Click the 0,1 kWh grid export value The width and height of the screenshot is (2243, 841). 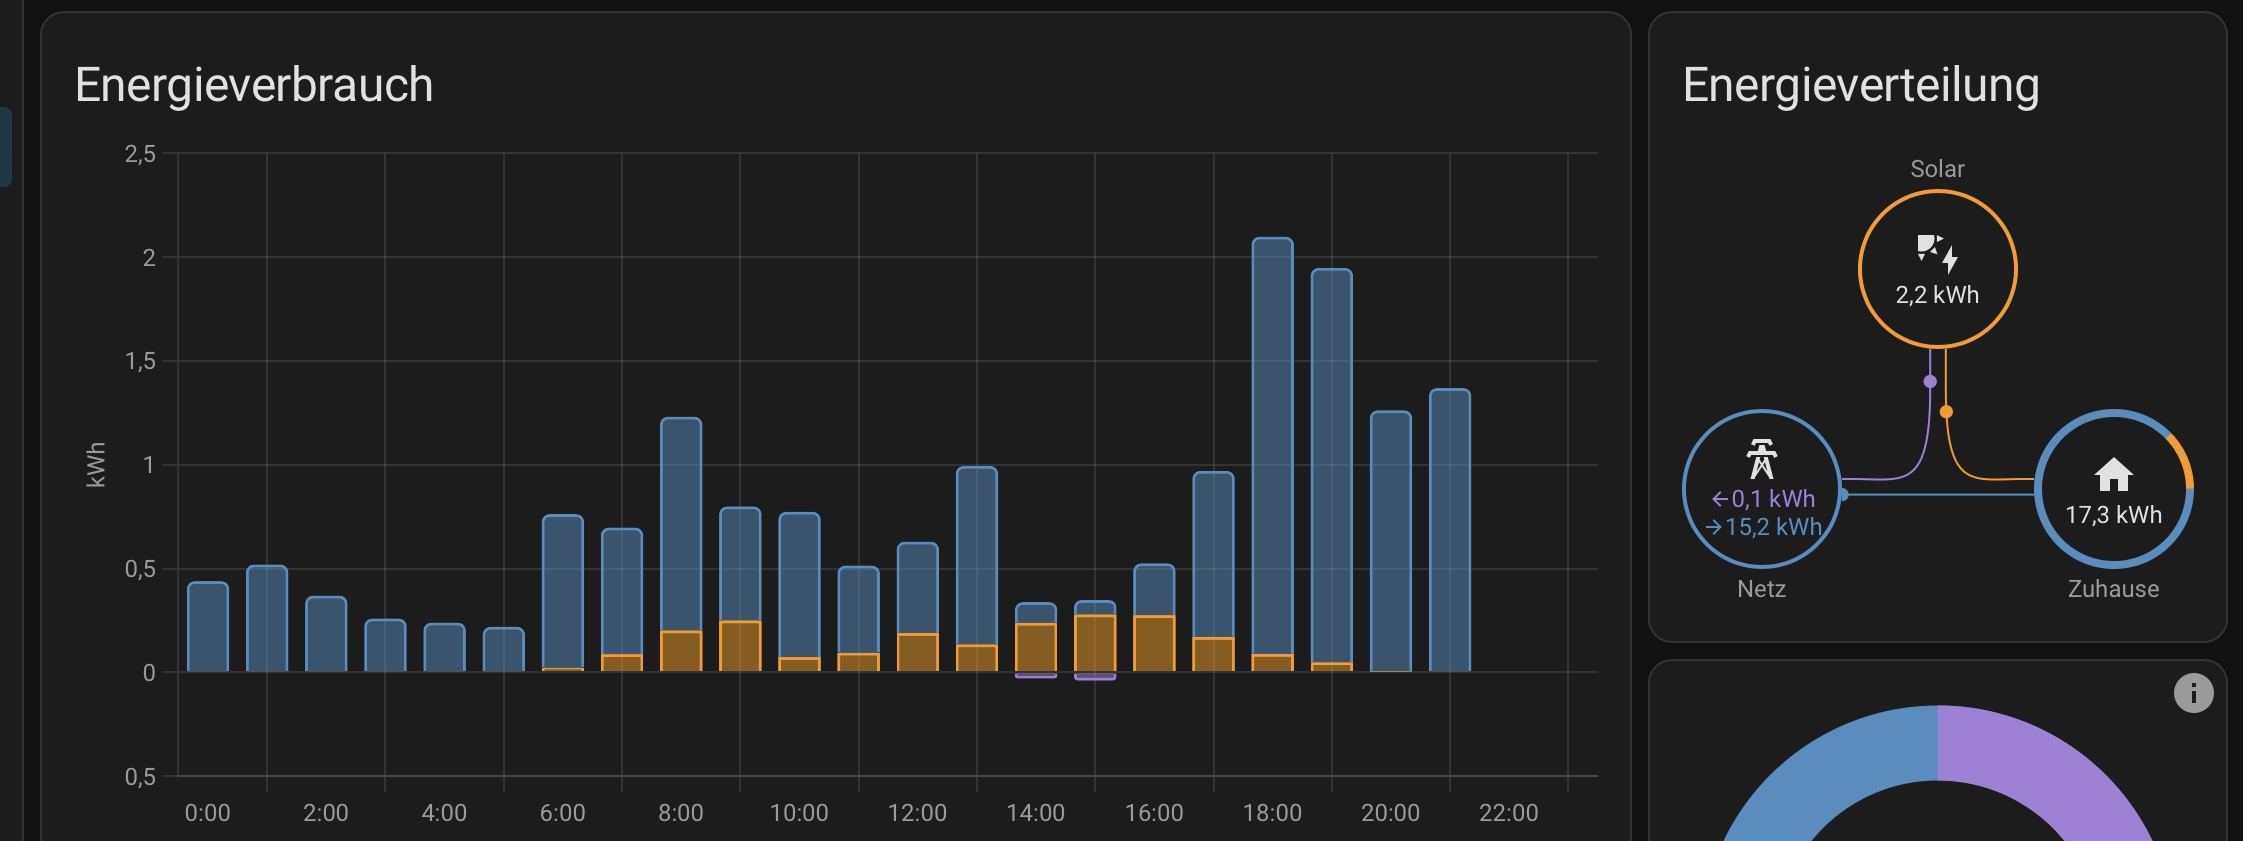[x=1763, y=498]
